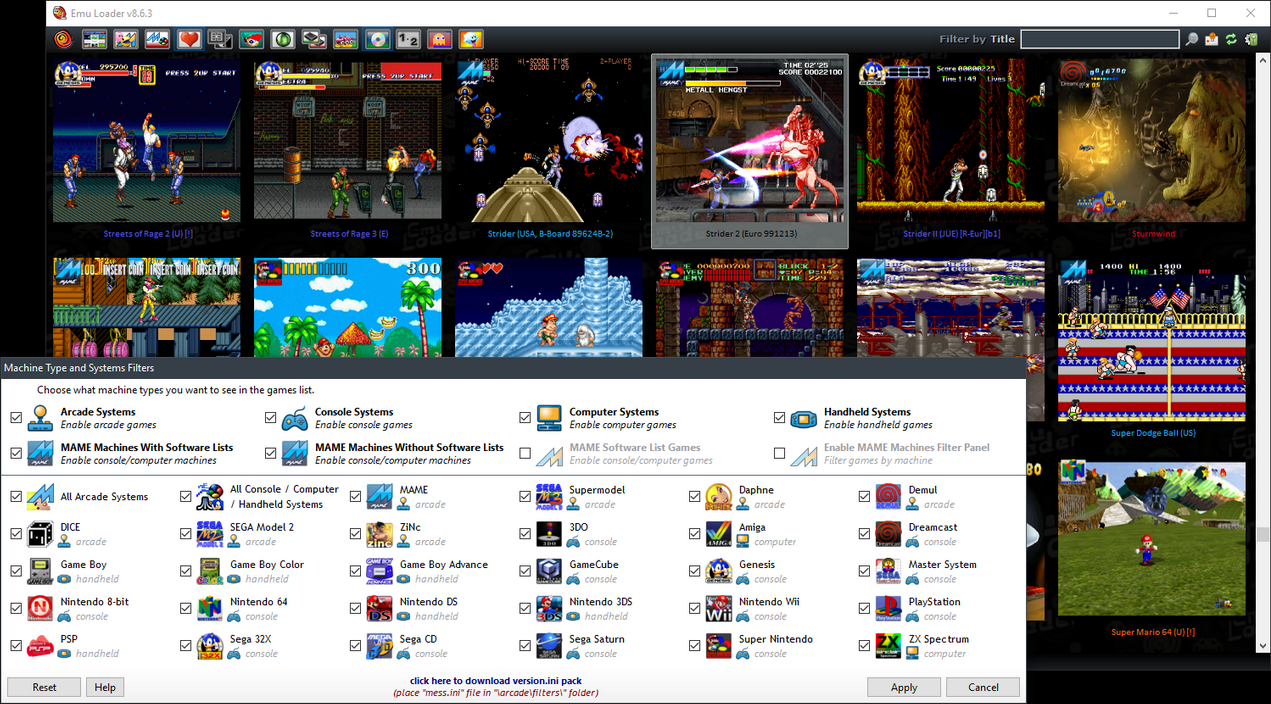Click the Daphne system icon
The width and height of the screenshot is (1271, 704).
pos(719,497)
